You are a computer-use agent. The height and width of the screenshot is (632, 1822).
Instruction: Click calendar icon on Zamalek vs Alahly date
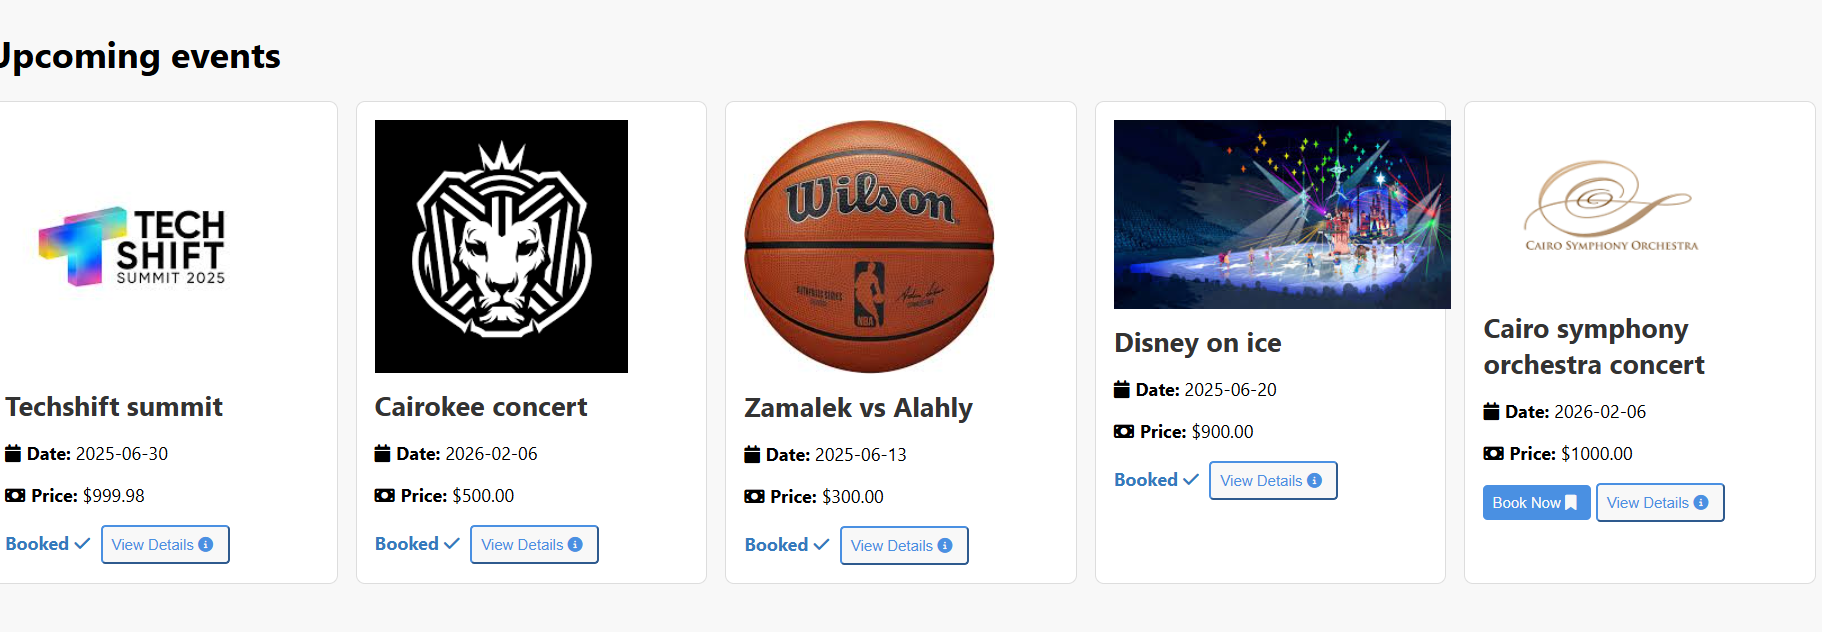coord(752,455)
